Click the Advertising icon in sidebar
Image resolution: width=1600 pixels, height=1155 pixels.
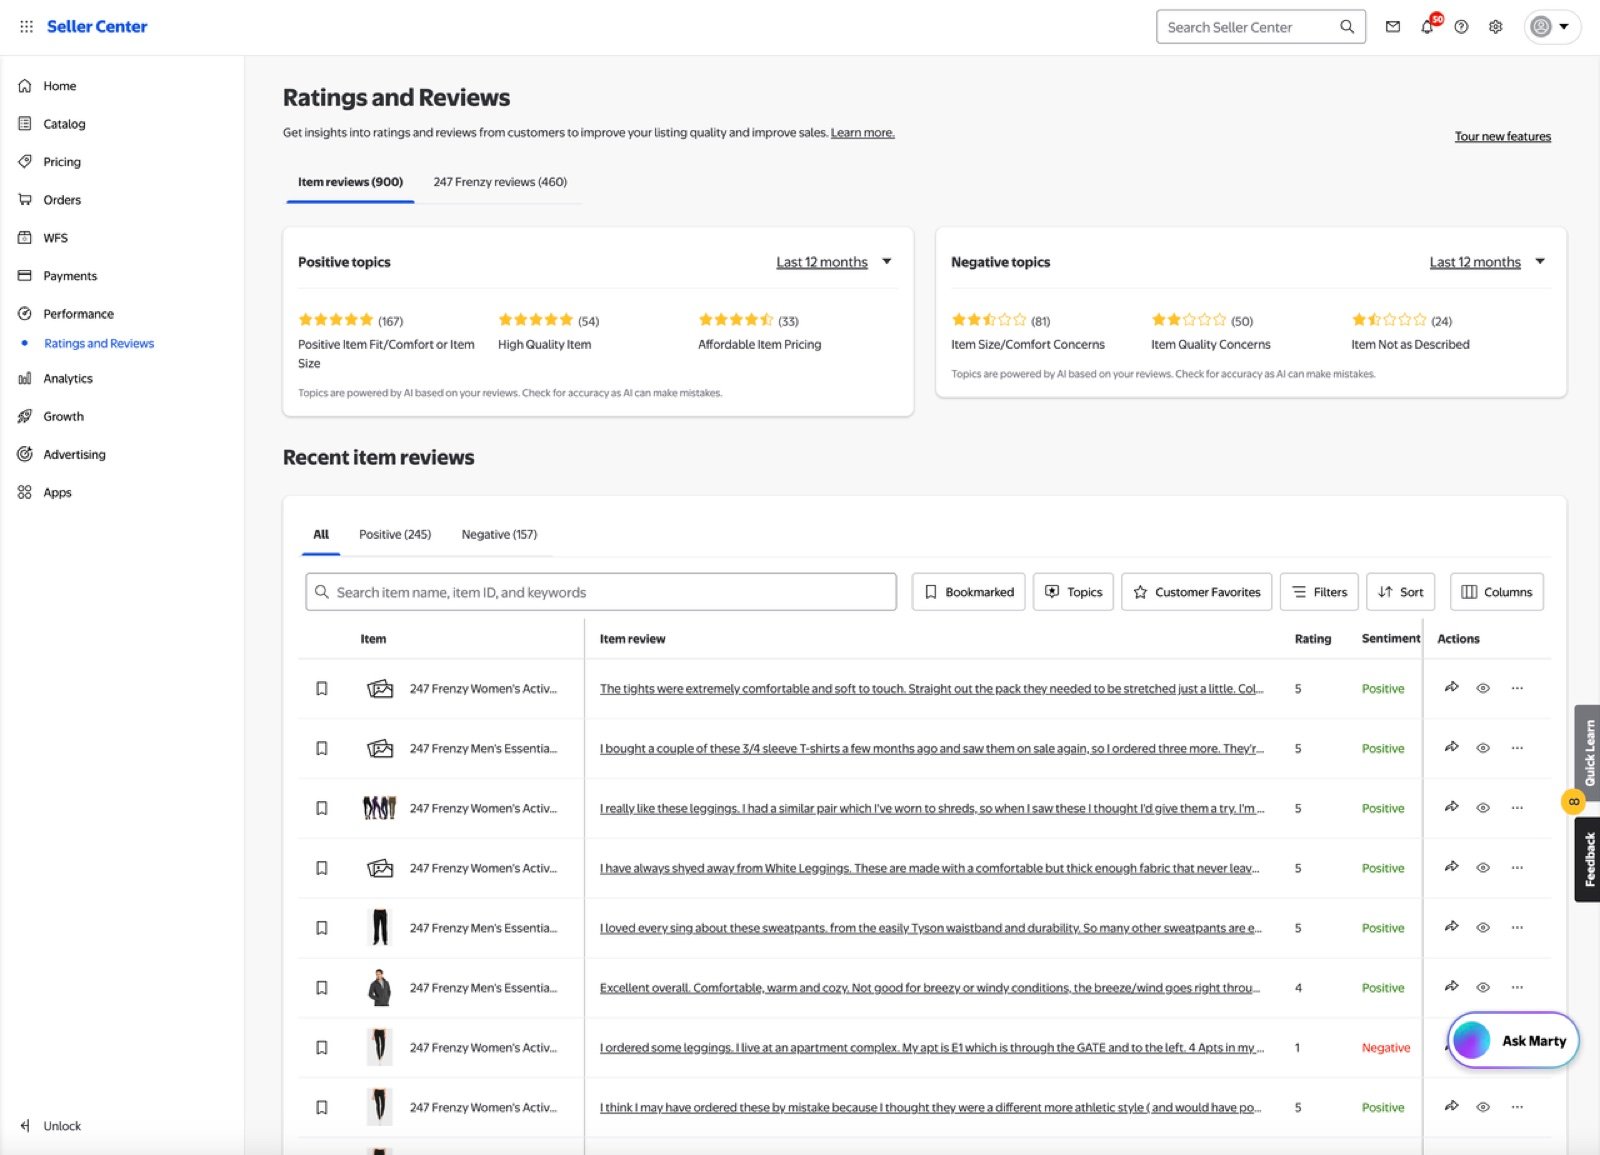[25, 454]
